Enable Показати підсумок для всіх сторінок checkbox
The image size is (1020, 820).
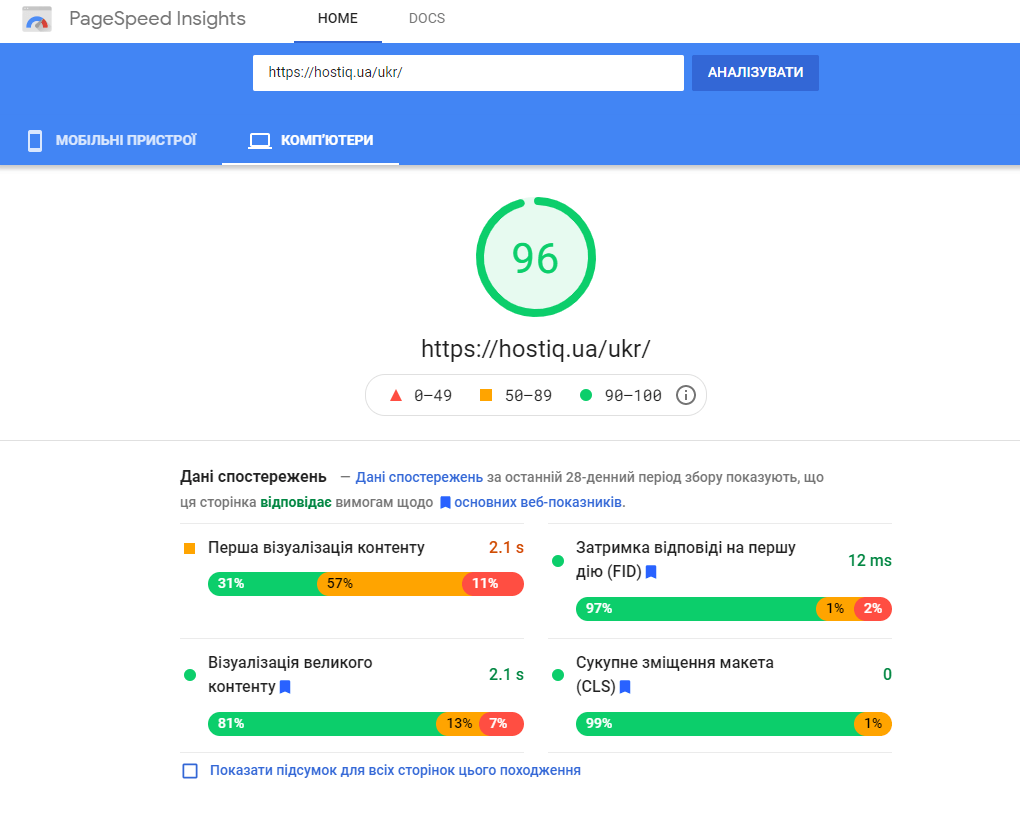coord(190,771)
